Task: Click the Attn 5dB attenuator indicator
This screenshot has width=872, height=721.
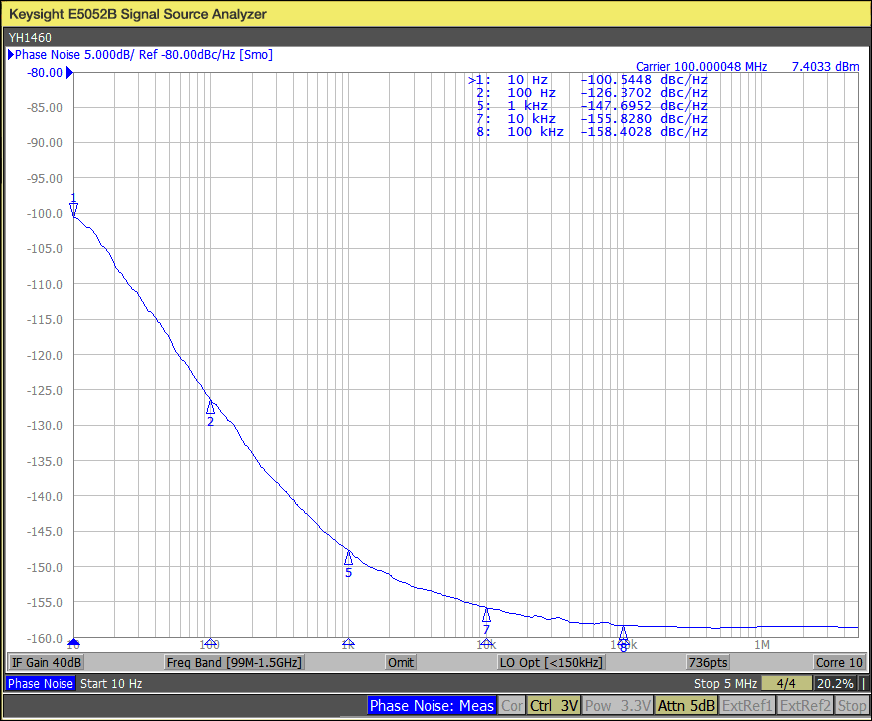Action: (x=686, y=706)
